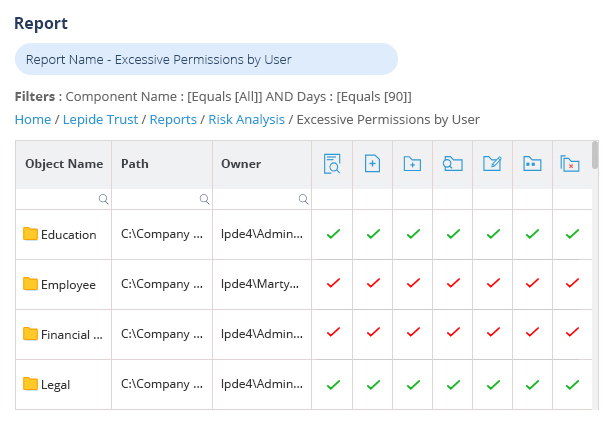Viewport: 612px width, 430px height.
Task: Focus the Path filter input
Action: 162,199
